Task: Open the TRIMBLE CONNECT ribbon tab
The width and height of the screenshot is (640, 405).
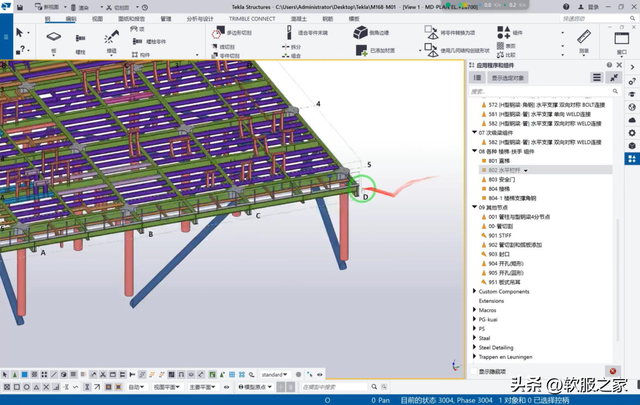Action: 252,19
